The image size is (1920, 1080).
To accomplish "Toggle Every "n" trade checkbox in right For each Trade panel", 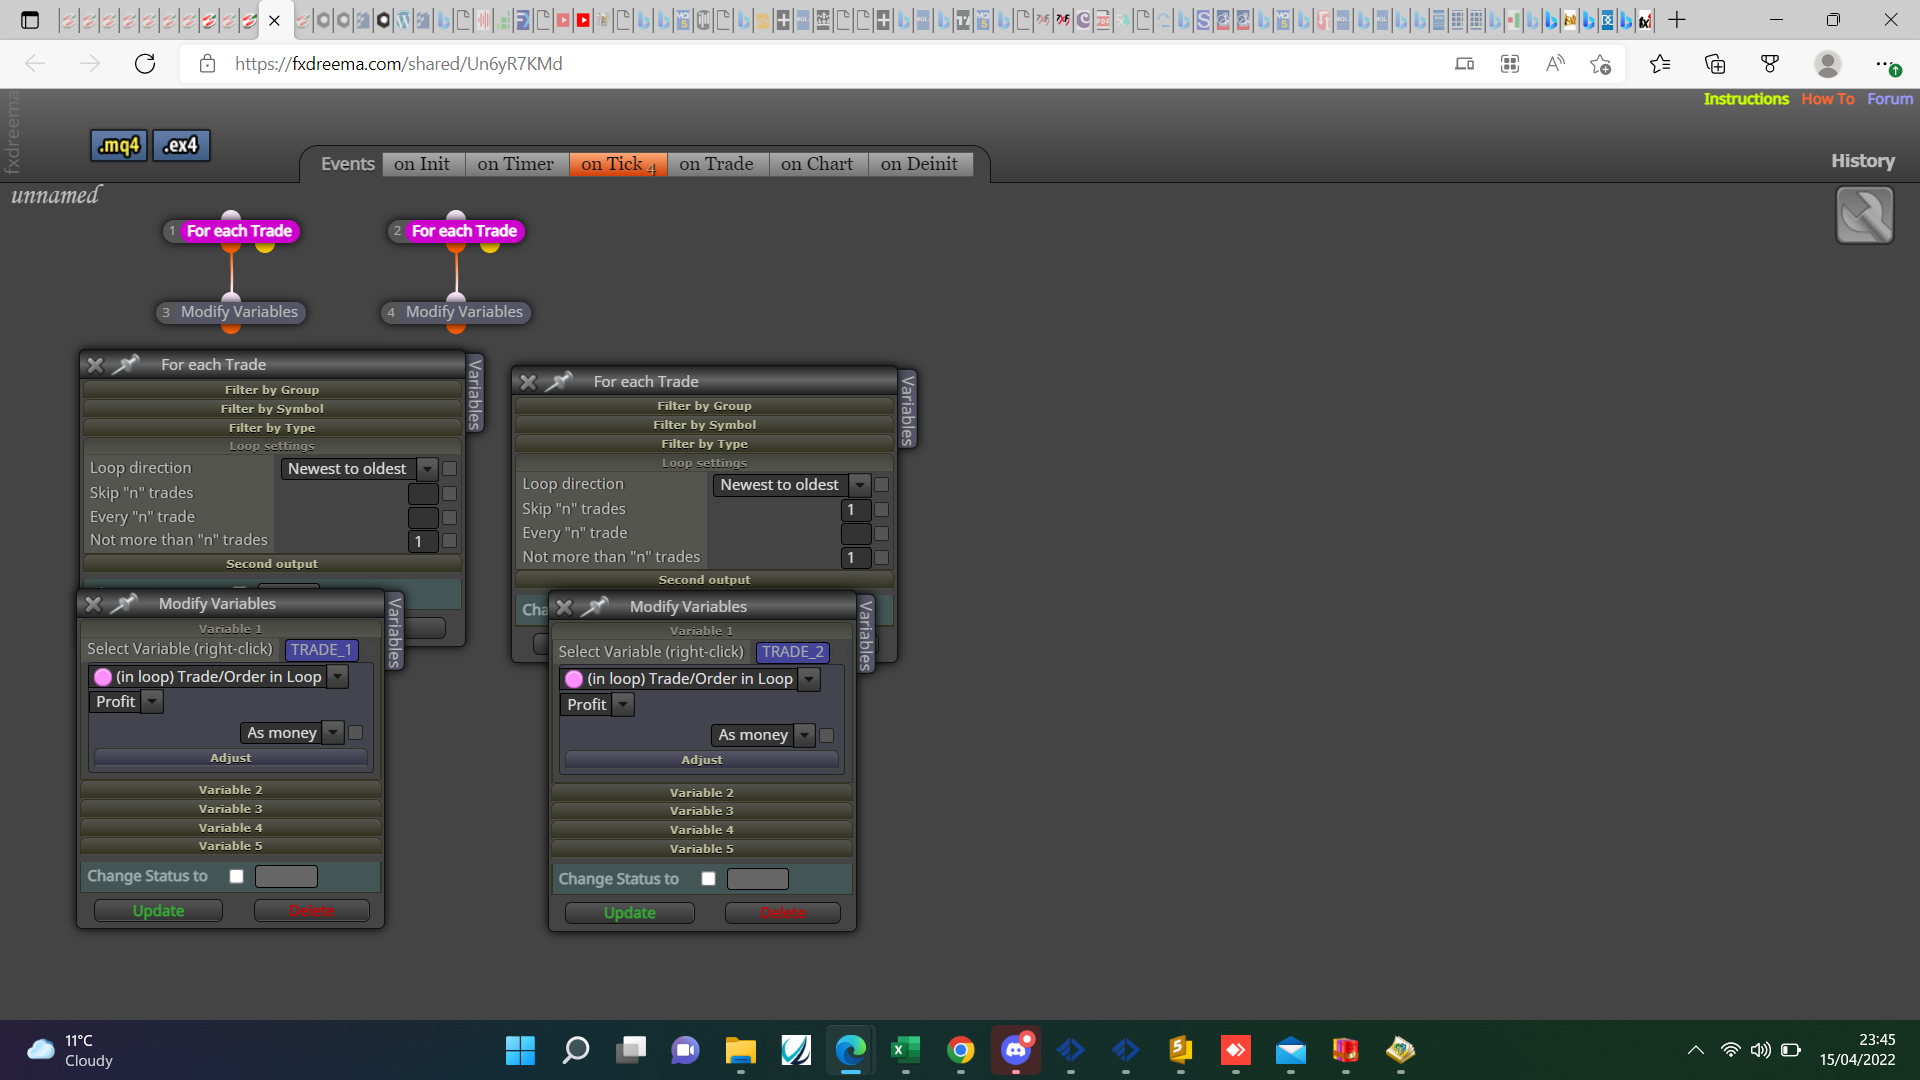I will pyautogui.click(x=882, y=533).
